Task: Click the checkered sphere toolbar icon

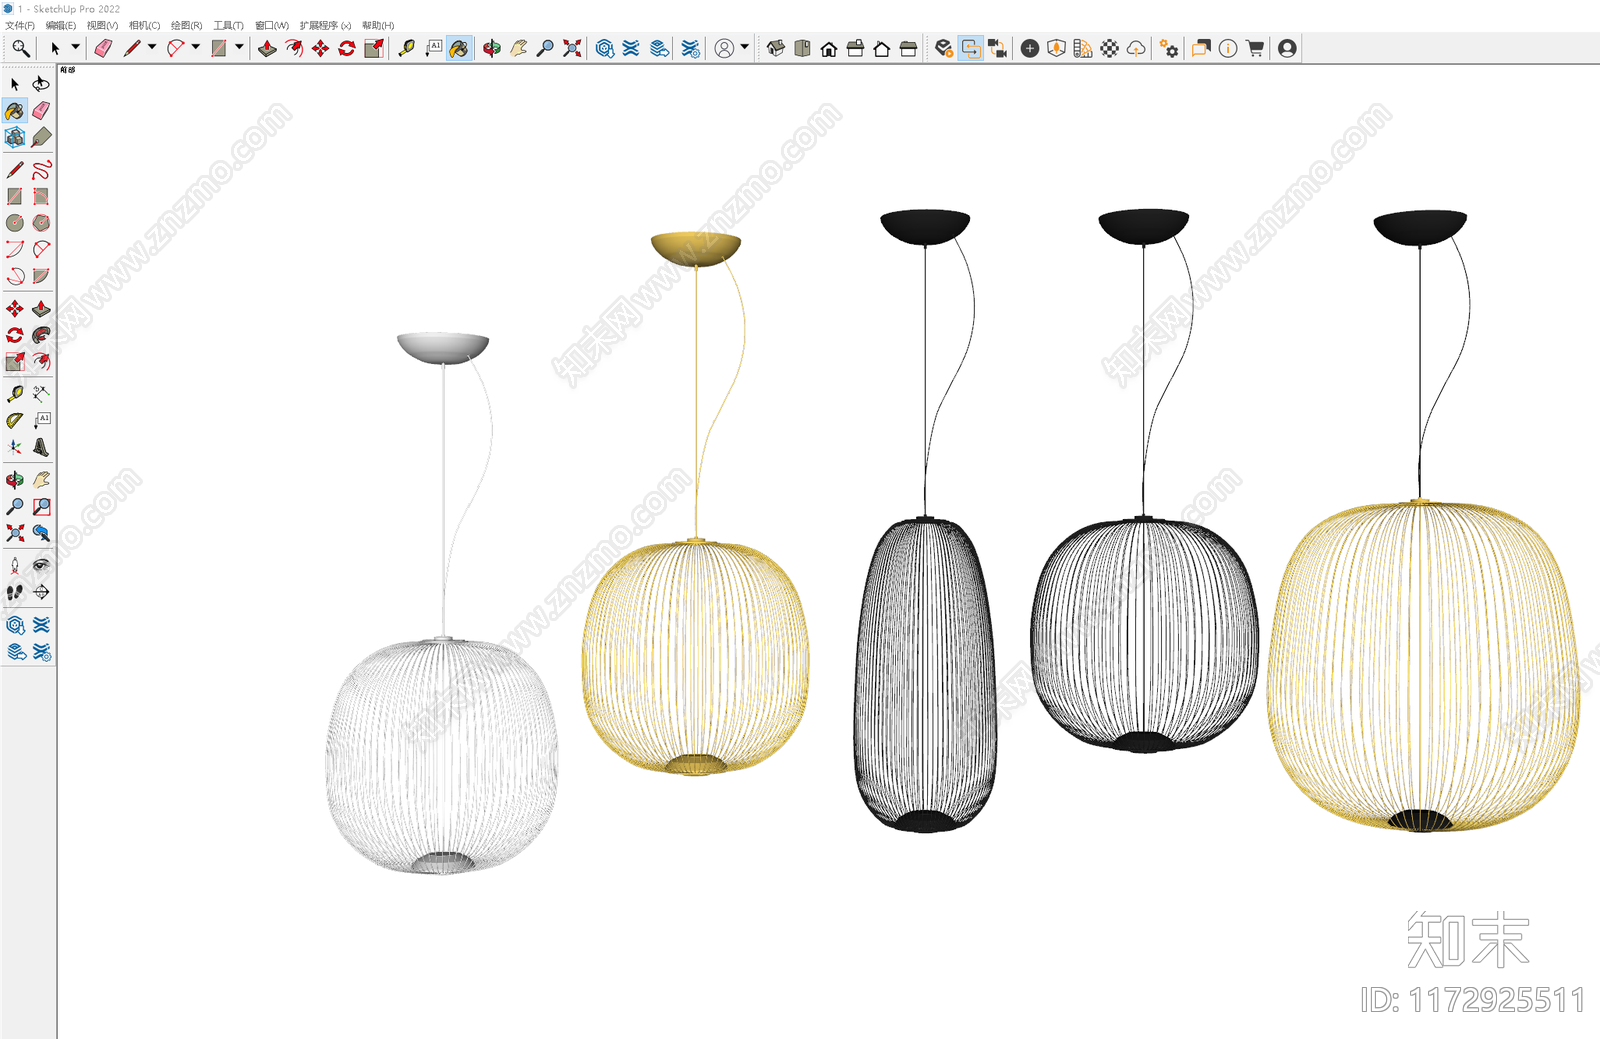Action: (1110, 48)
